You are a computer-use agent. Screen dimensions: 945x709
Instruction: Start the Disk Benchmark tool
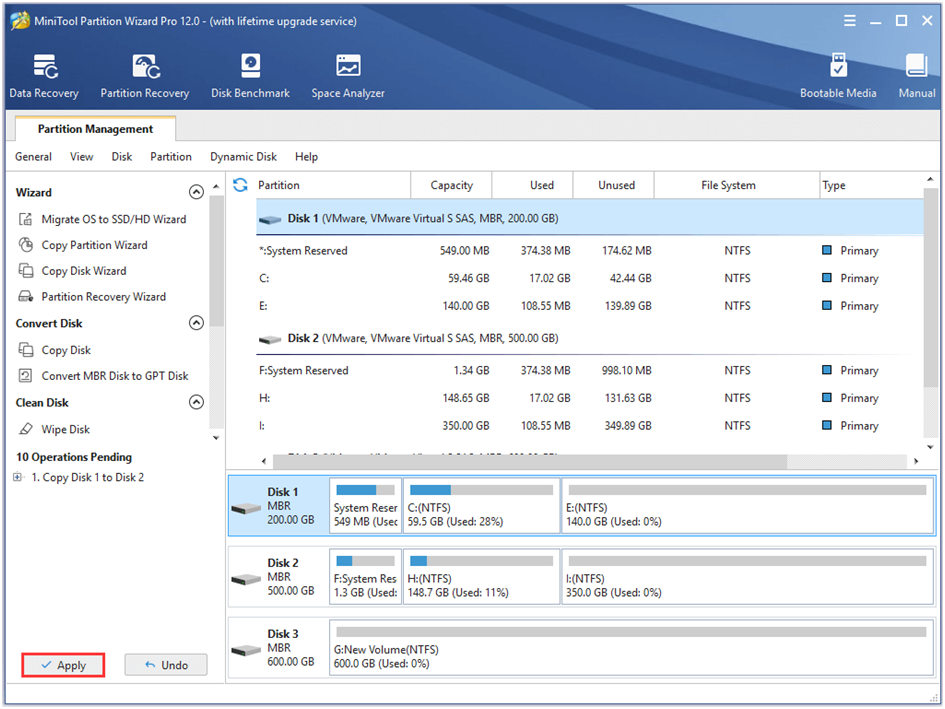pos(250,75)
